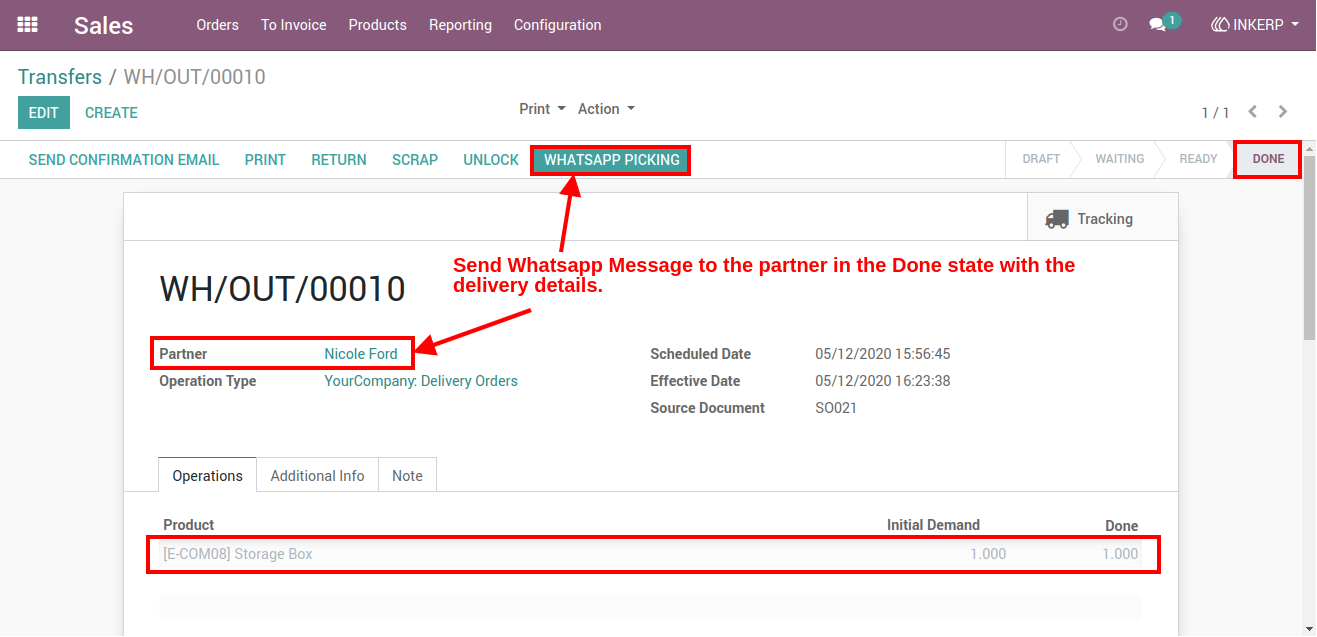Select the Ready status stage
1317x637 pixels.
tap(1198, 159)
